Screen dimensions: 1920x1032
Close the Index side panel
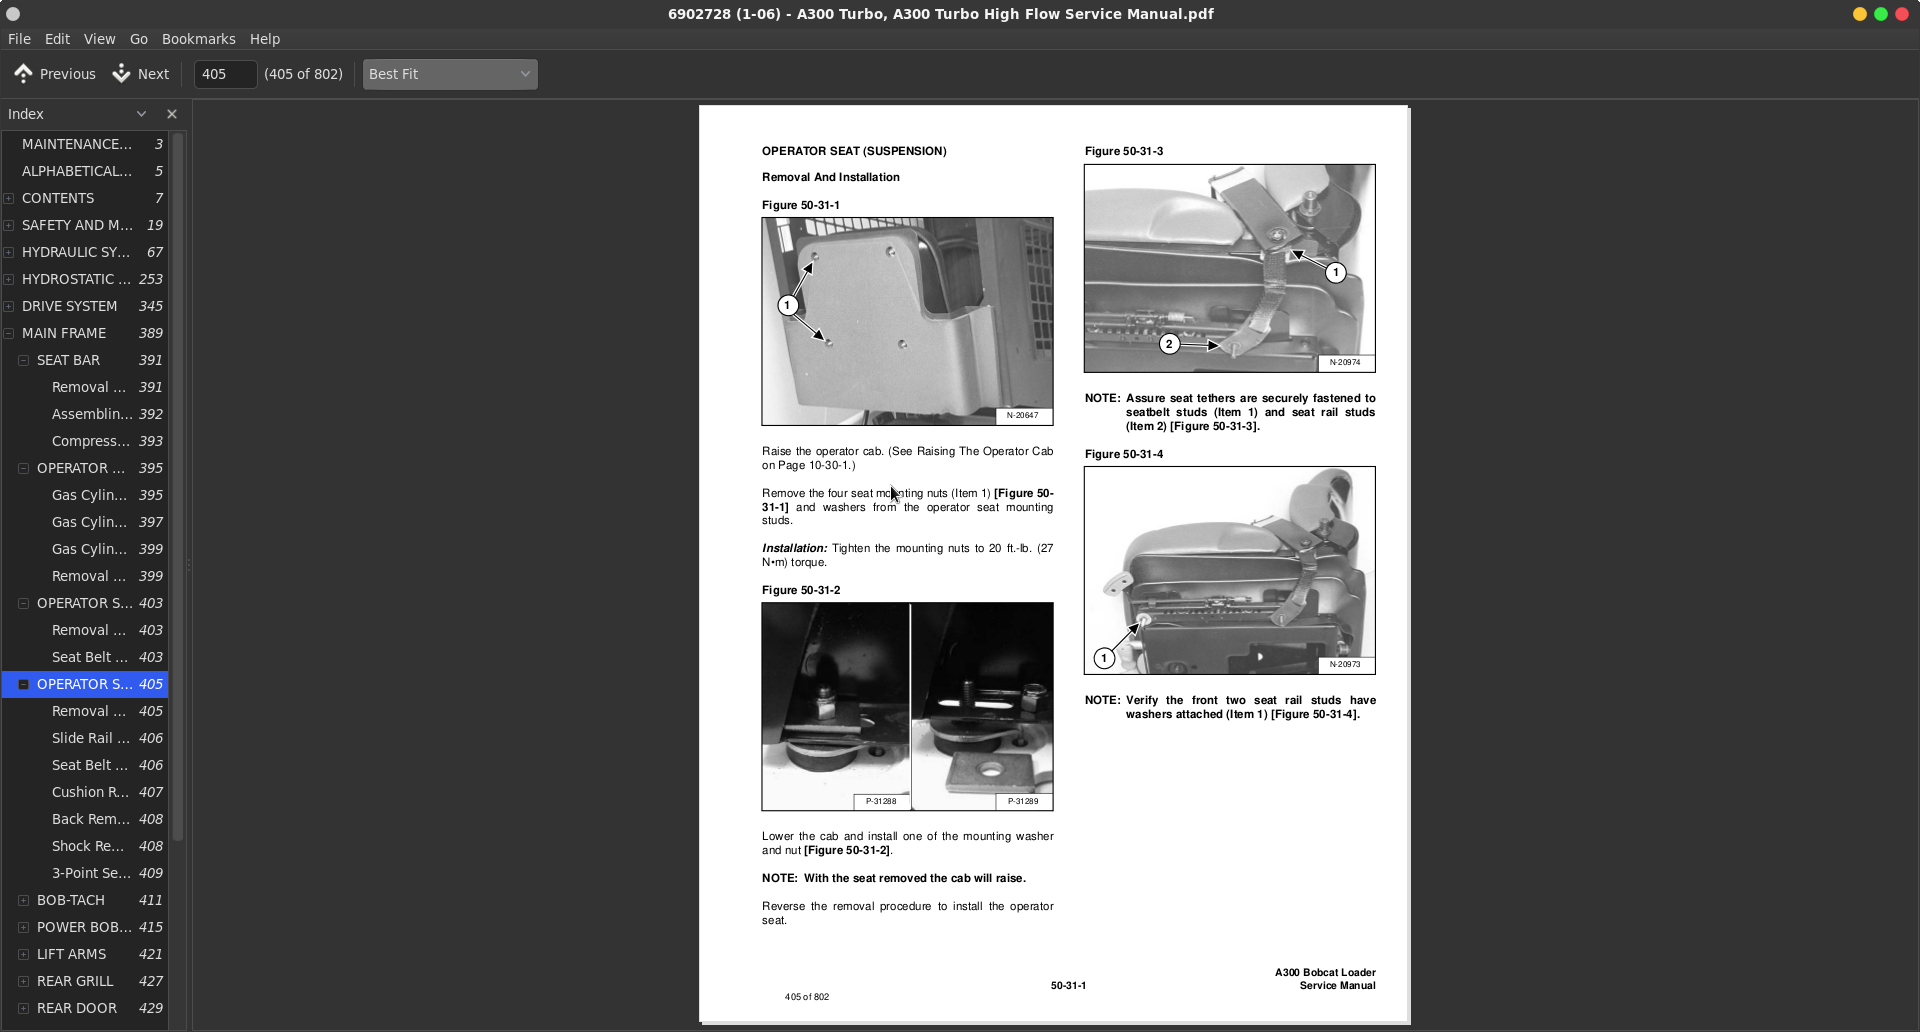[x=172, y=114]
